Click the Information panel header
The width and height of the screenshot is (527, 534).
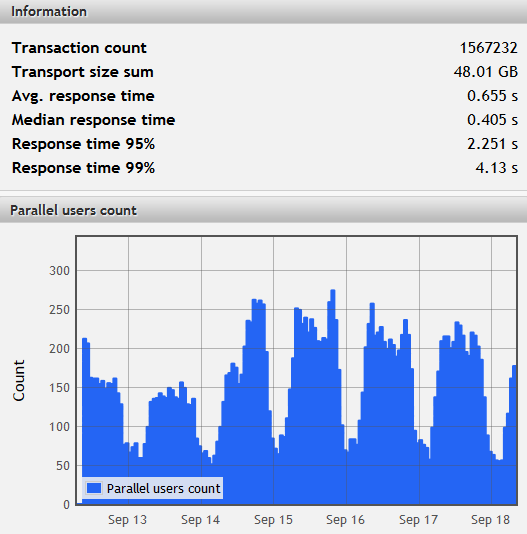tap(263, 12)
